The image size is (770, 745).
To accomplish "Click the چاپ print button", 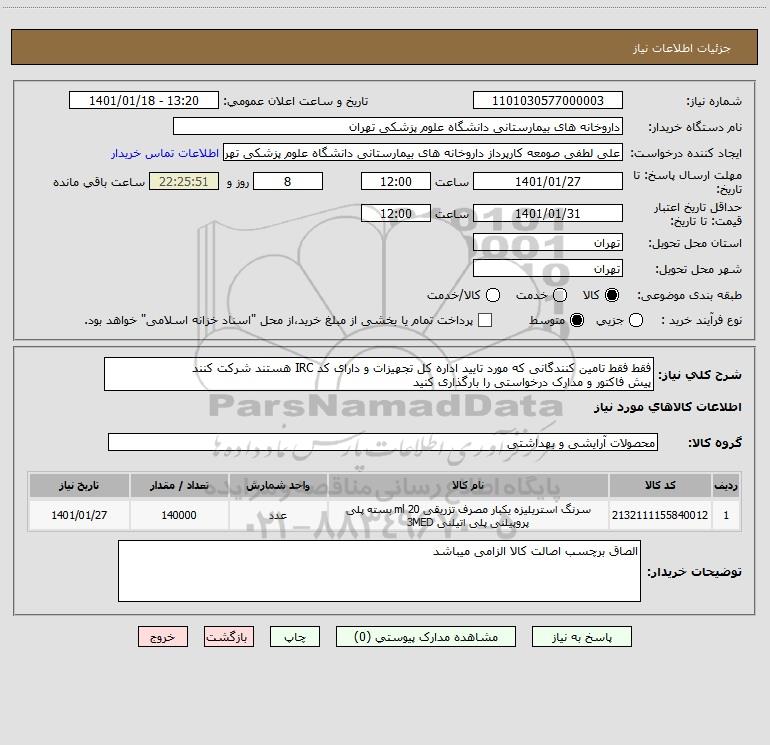I will click(x=295, y=637).
